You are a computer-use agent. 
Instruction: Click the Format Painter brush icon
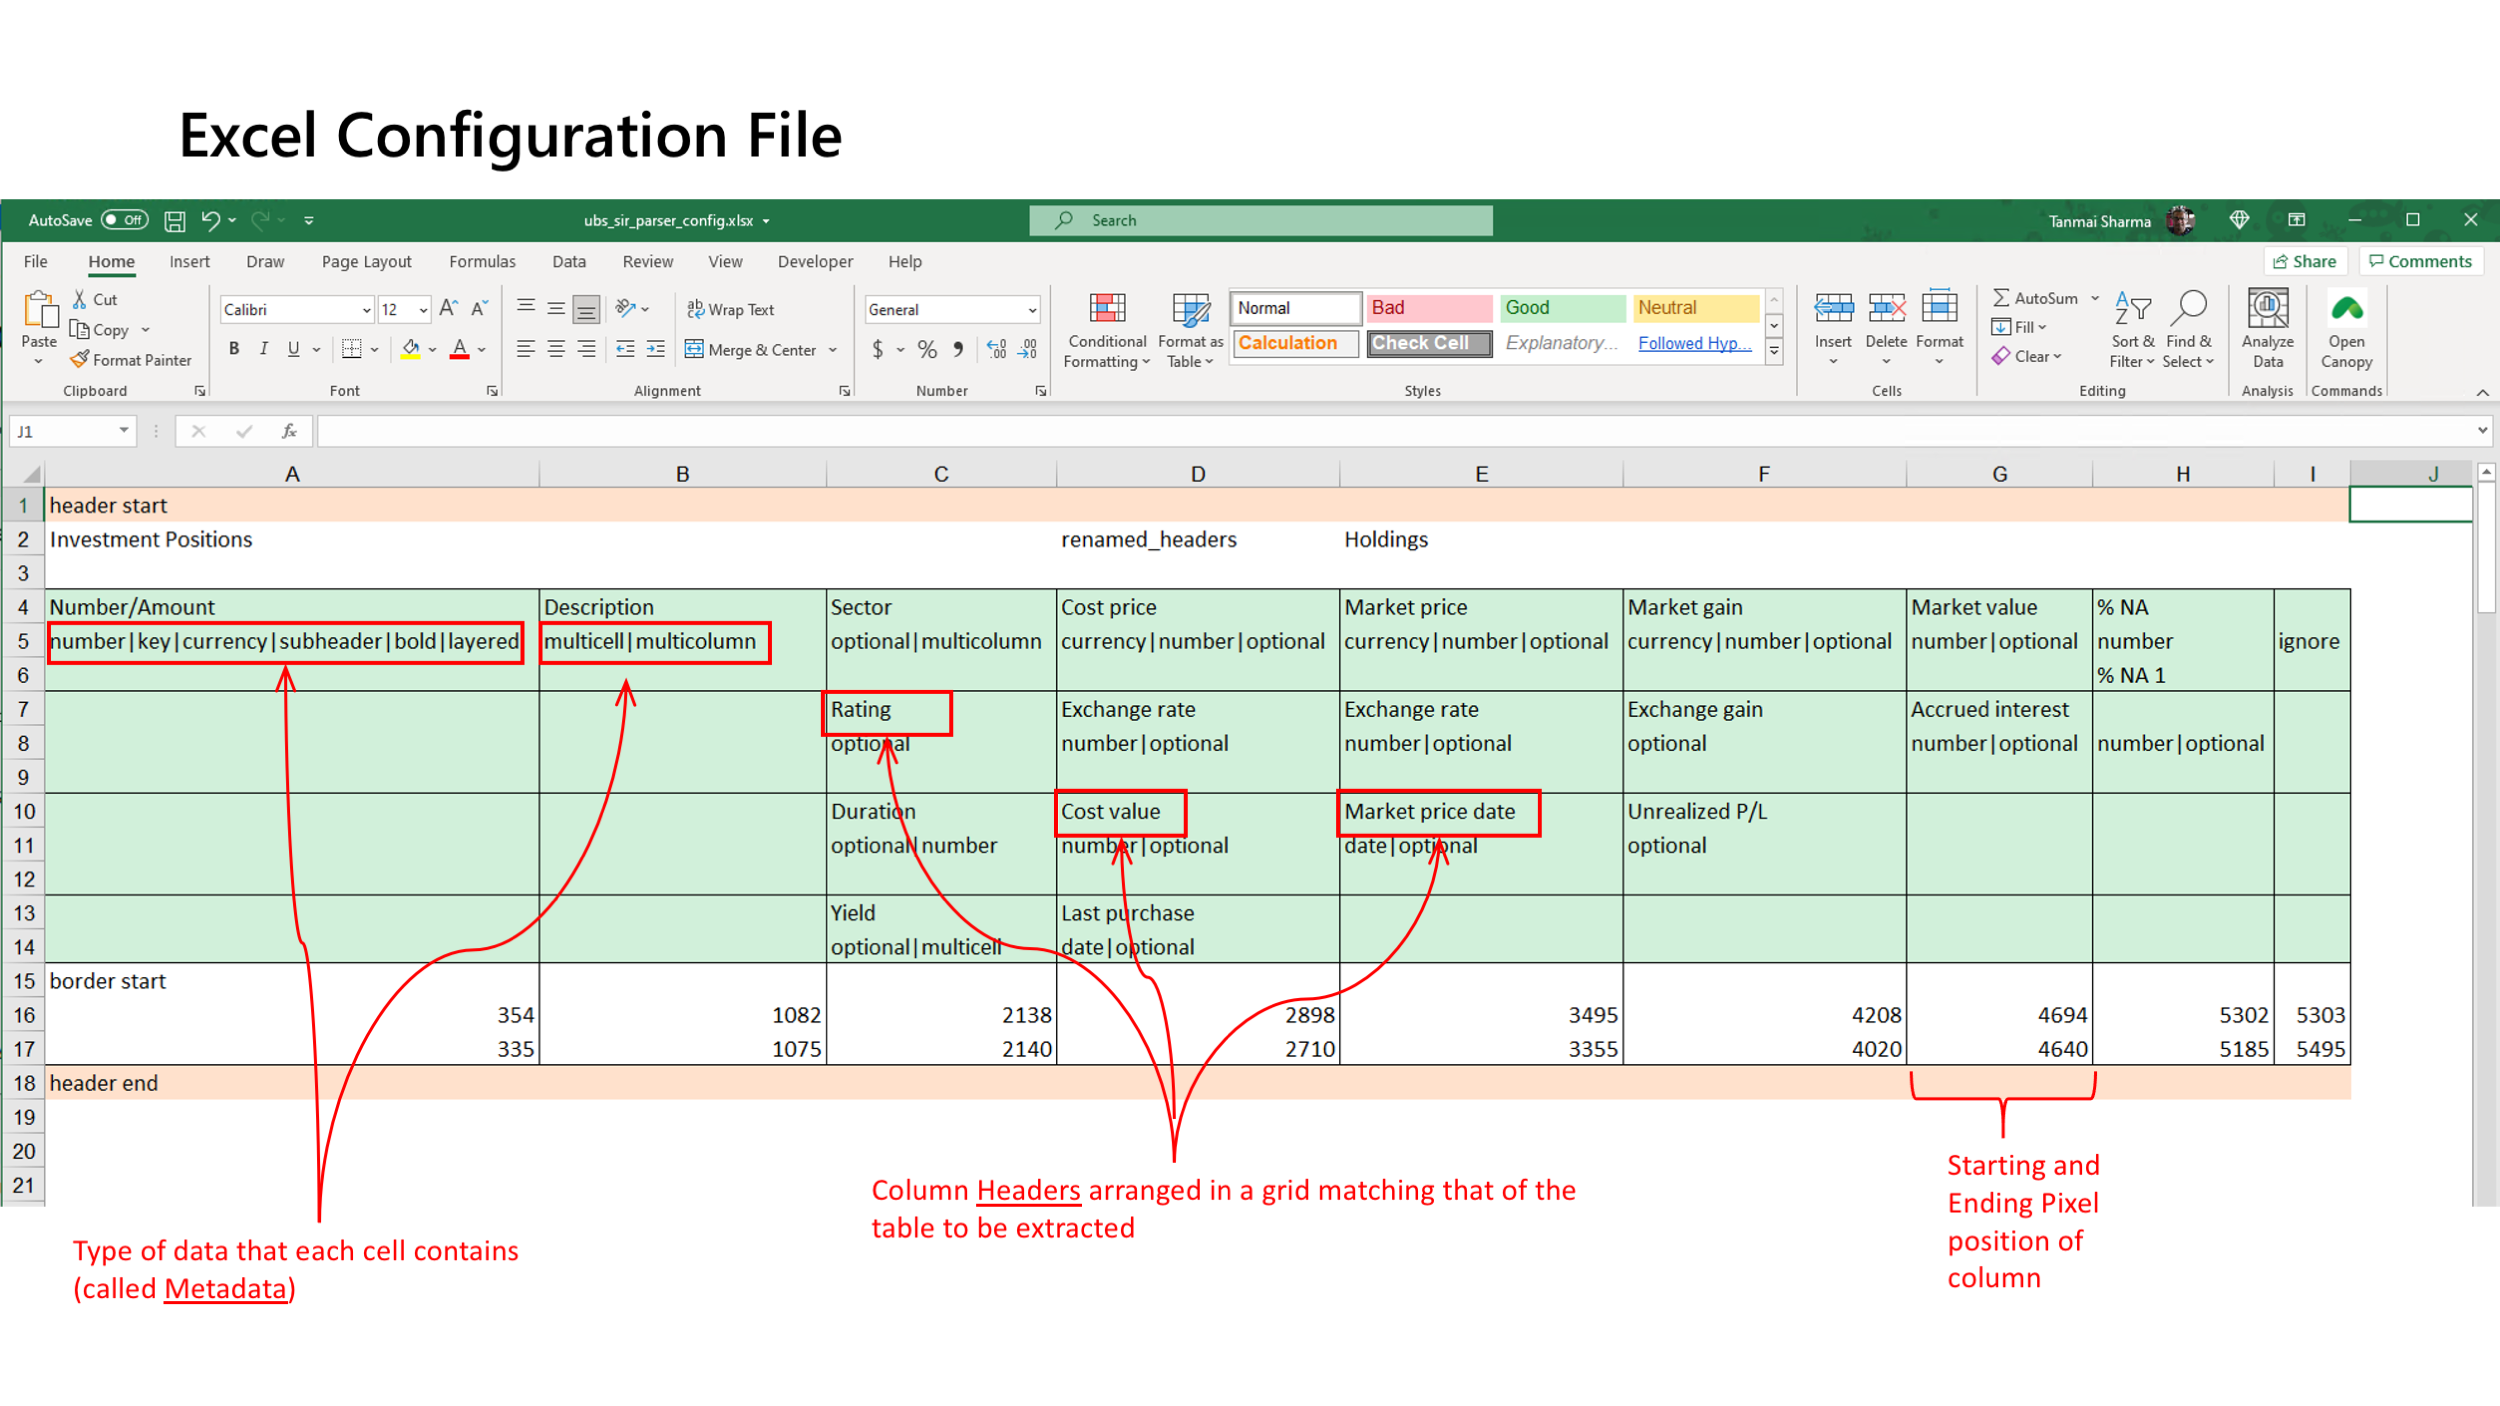coord(80,360)
